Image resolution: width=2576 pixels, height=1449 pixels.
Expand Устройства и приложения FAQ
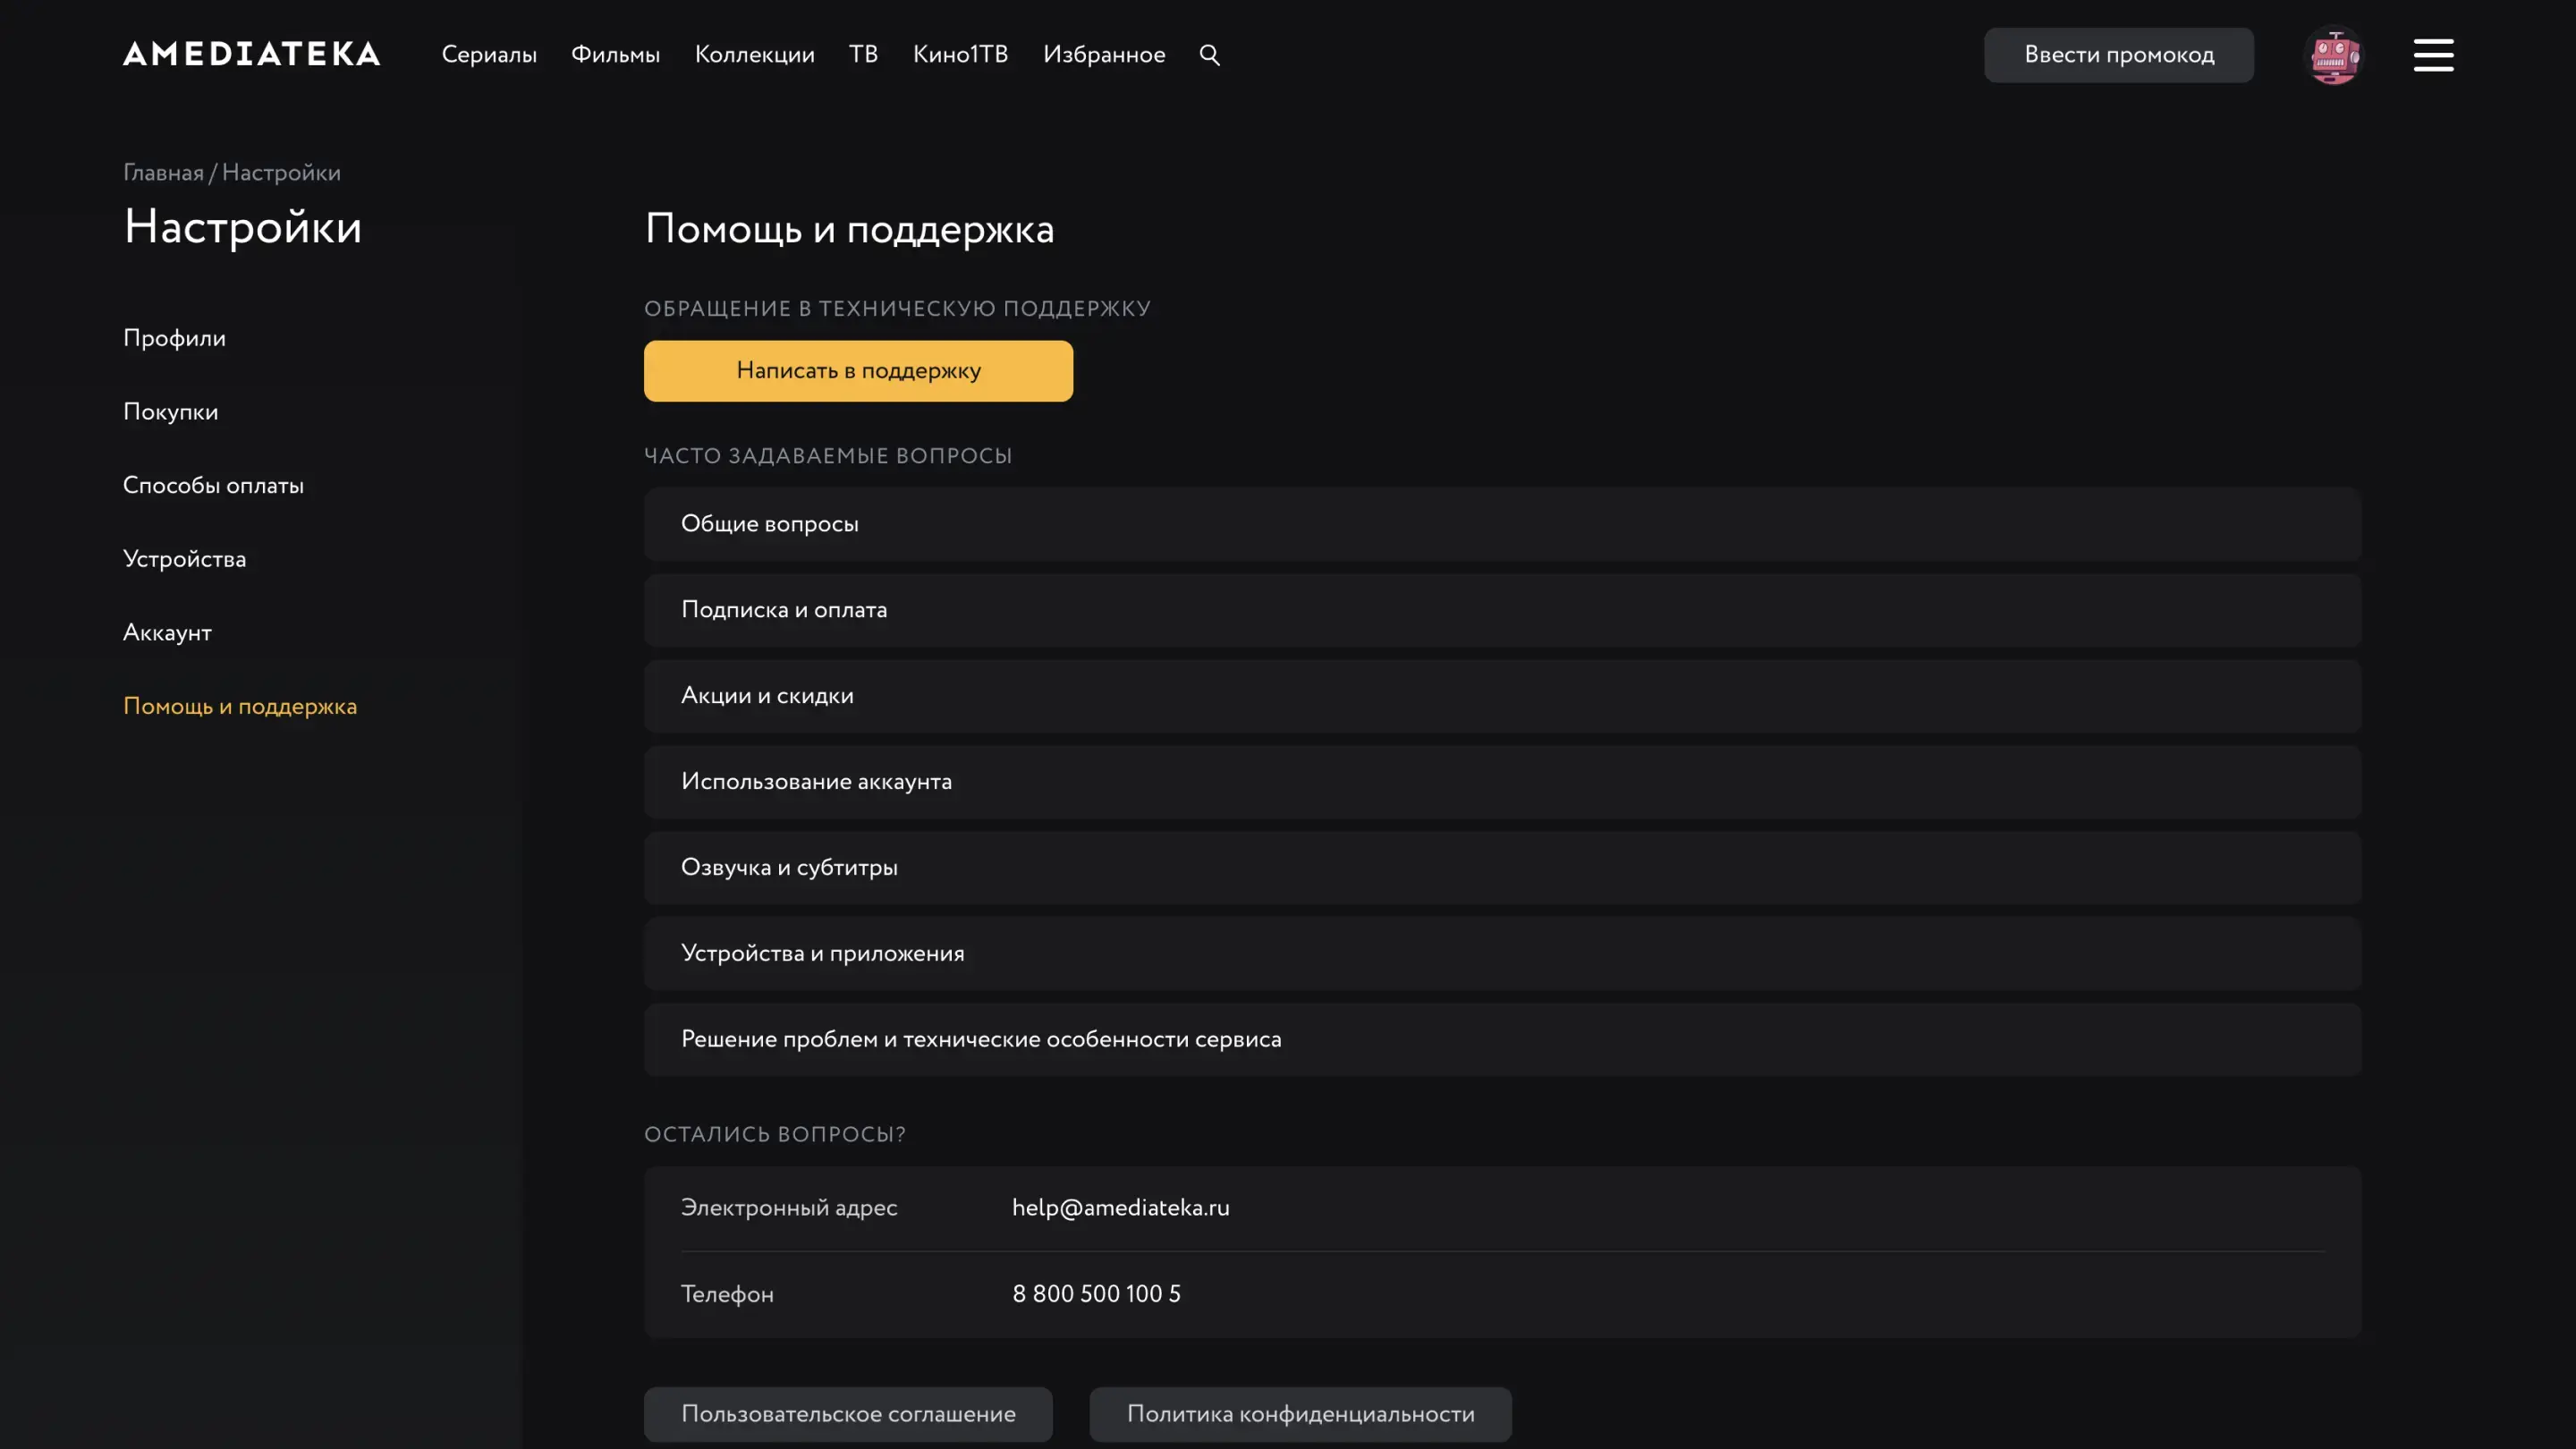point(1502,954)
